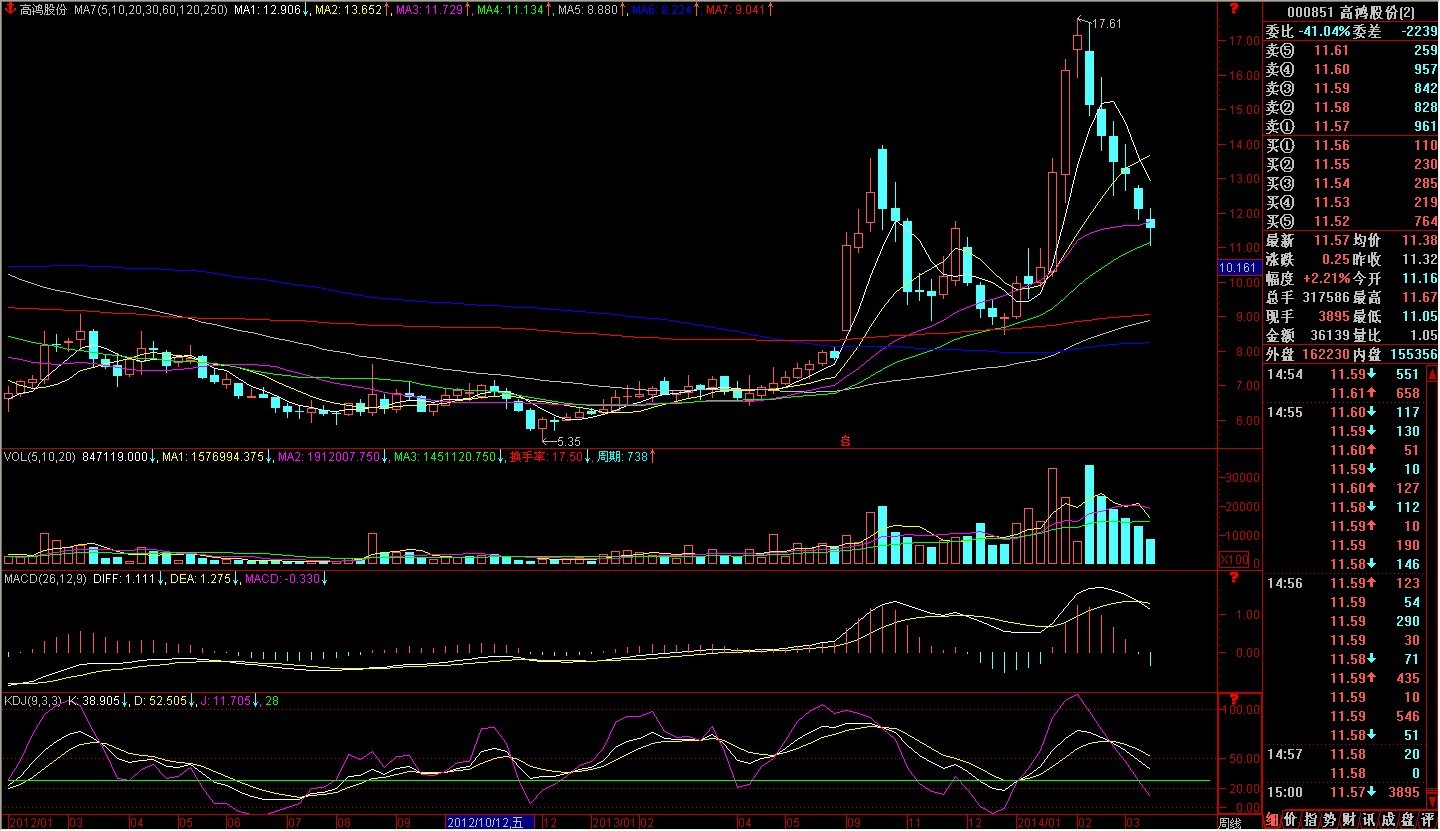Click the 买① order row at 11.56

[x=1351, y=146]
